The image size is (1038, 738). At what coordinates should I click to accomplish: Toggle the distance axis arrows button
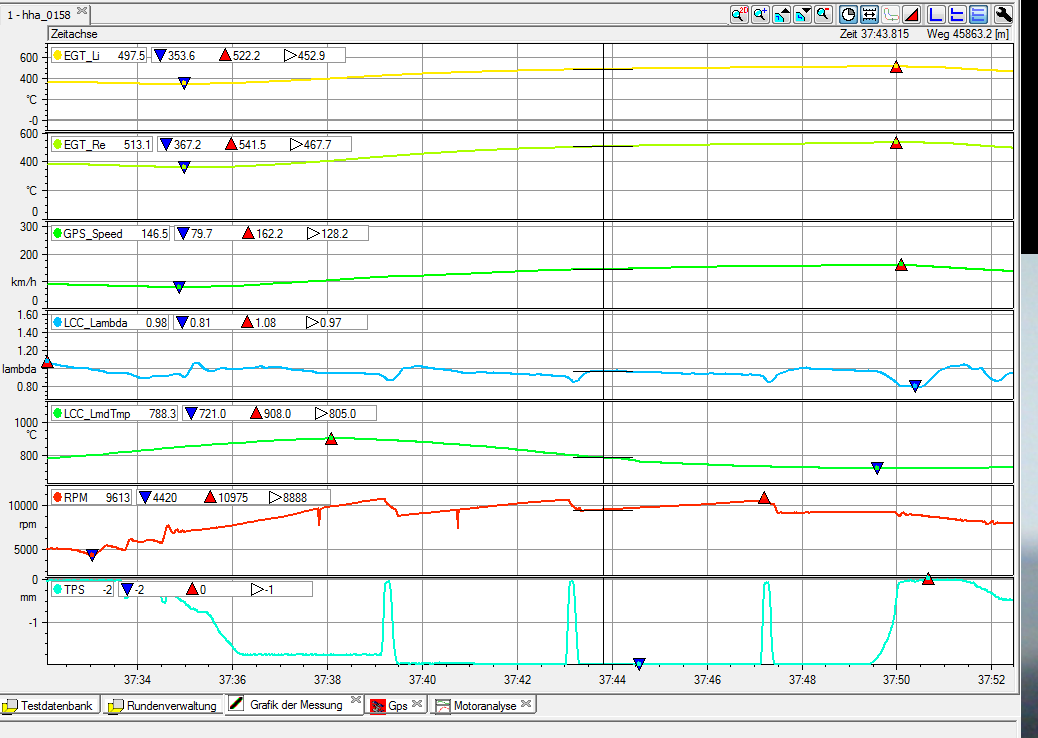[869, 14]
